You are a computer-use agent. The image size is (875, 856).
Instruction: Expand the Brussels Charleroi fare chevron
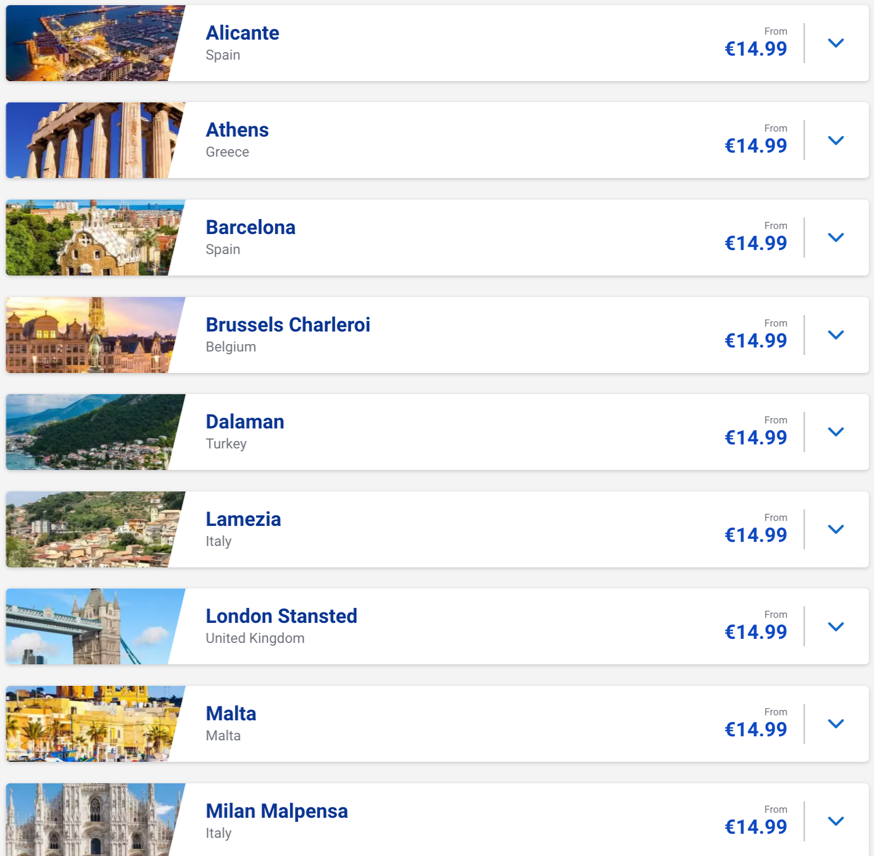(x=836, y=334)
